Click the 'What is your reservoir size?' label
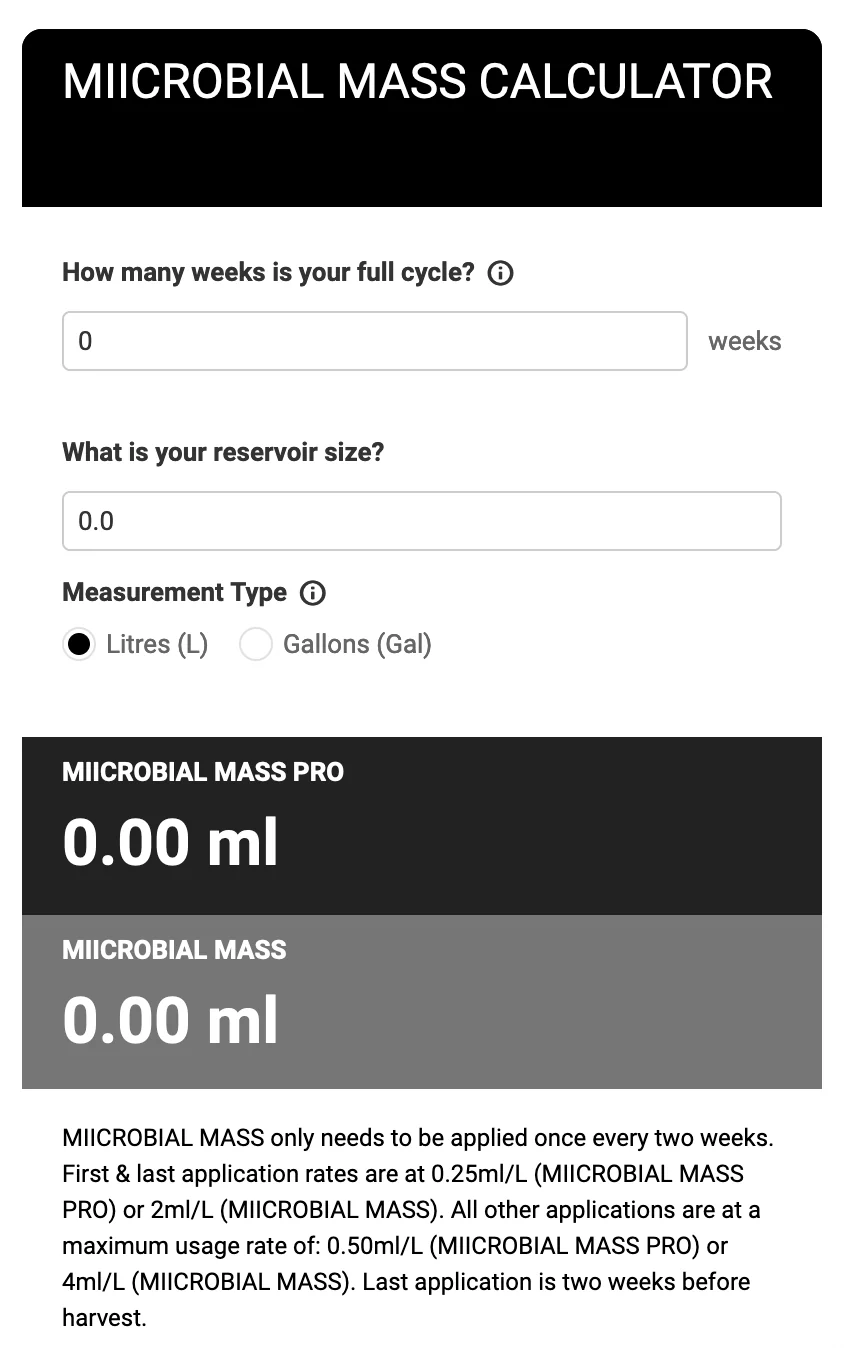The width and height of the screenshot is (844, 1348). [223, 452]
